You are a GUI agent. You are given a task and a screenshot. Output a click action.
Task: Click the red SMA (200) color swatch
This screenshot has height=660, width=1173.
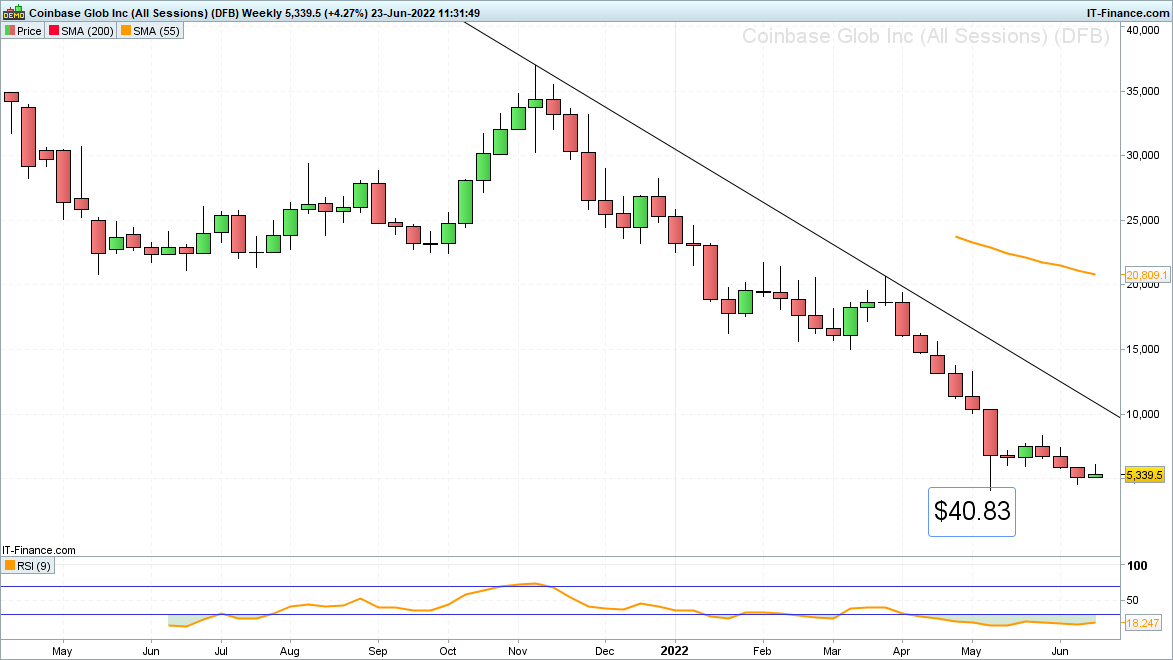(54, 31)
